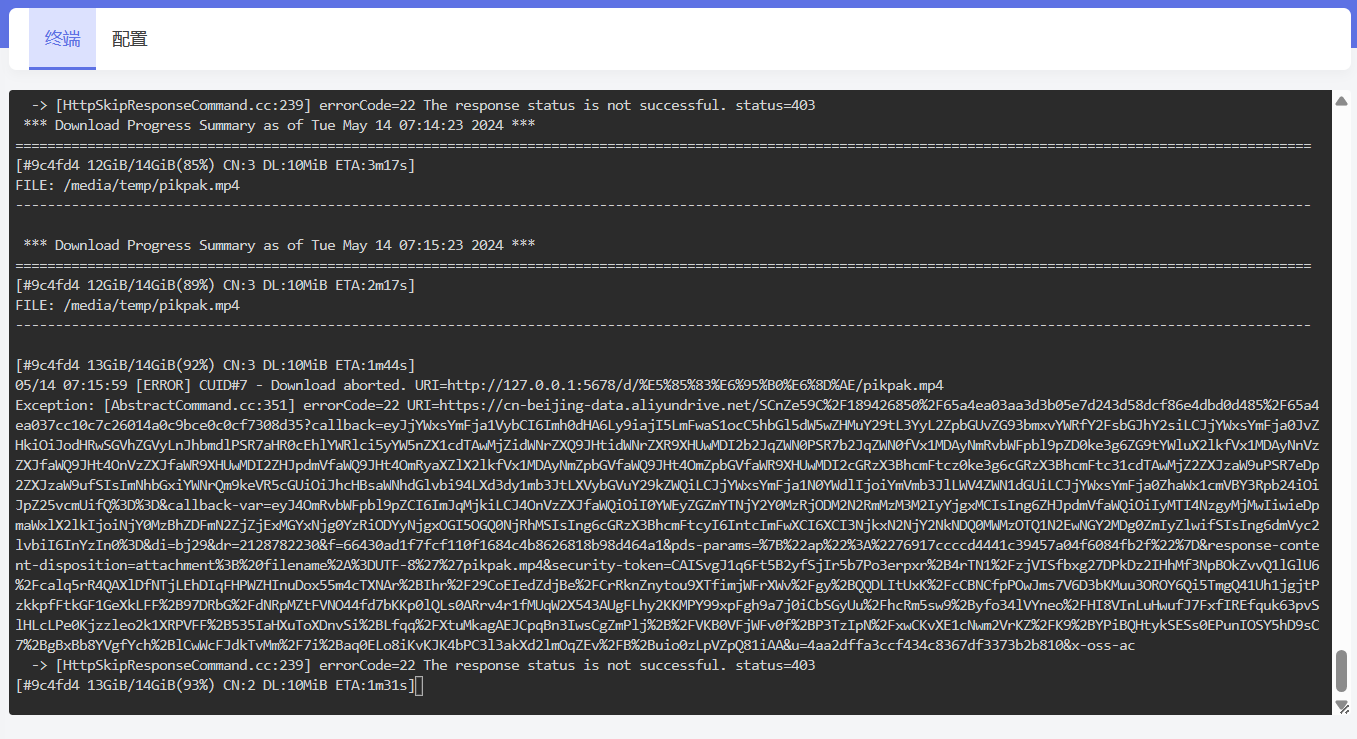Click the terminal scrollbar up arrow
This screenshot has width=1357, height=739.
pyautogui.click(x=1342, y=101)
